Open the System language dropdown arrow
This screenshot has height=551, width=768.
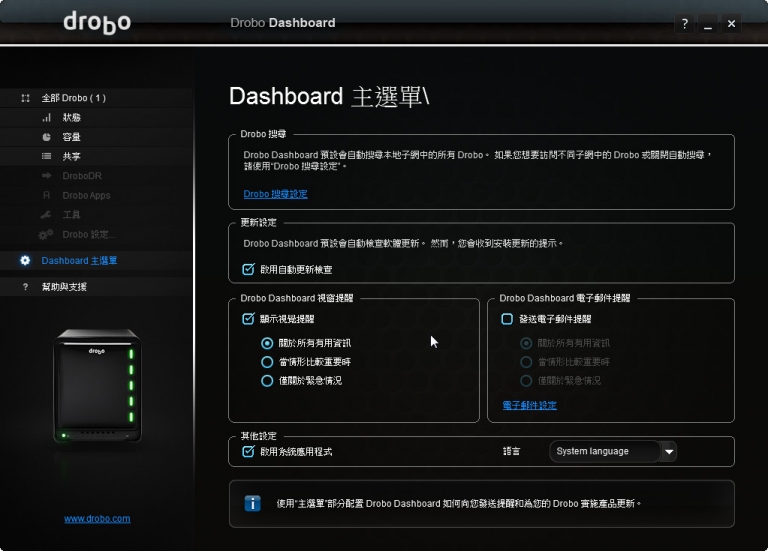pyautogui.click(x=669, y=452)
